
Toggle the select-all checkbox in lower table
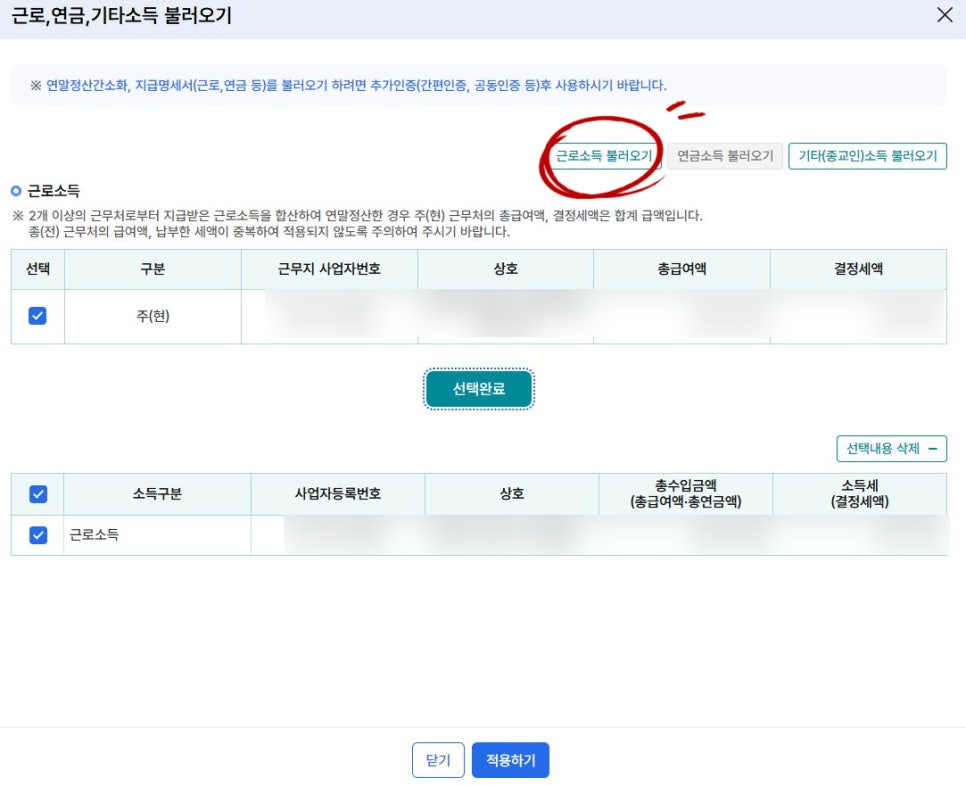click(36, 493)
